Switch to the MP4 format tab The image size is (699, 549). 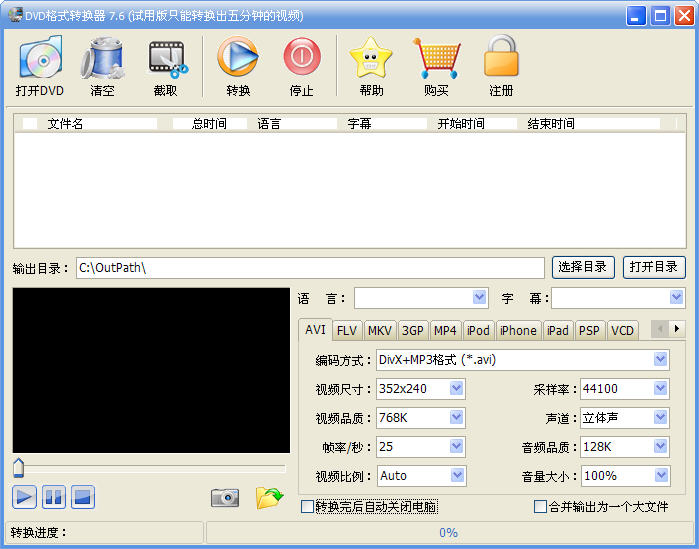[x=445, y=331]
